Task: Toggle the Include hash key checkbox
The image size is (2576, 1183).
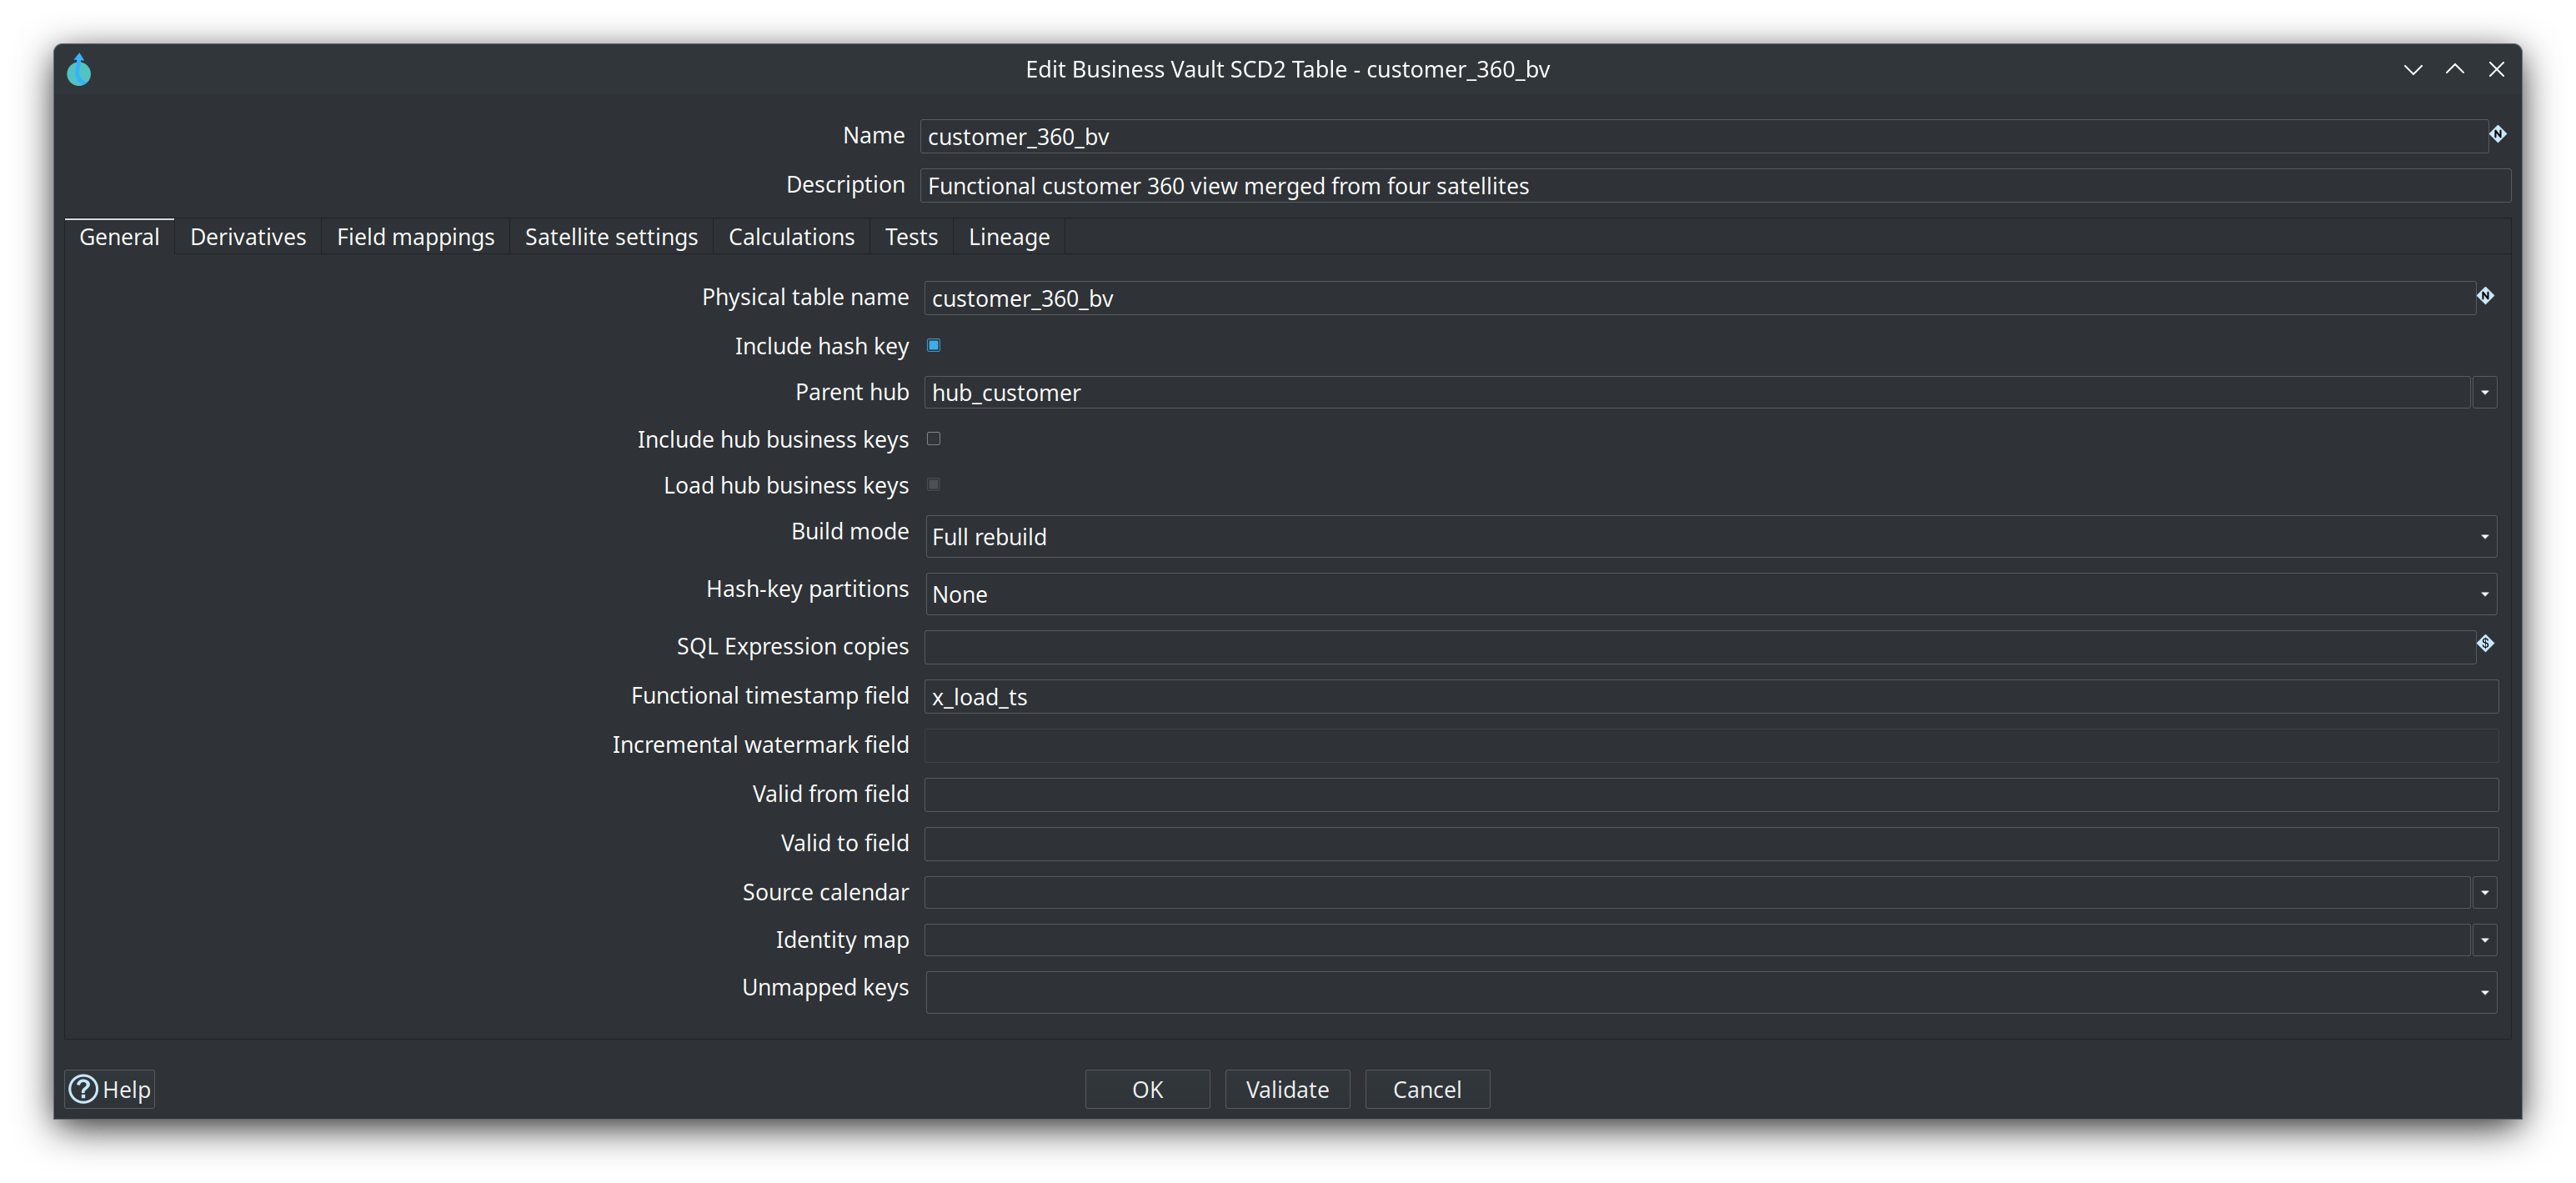Action: pyautogui.click(x=933, y=345)
